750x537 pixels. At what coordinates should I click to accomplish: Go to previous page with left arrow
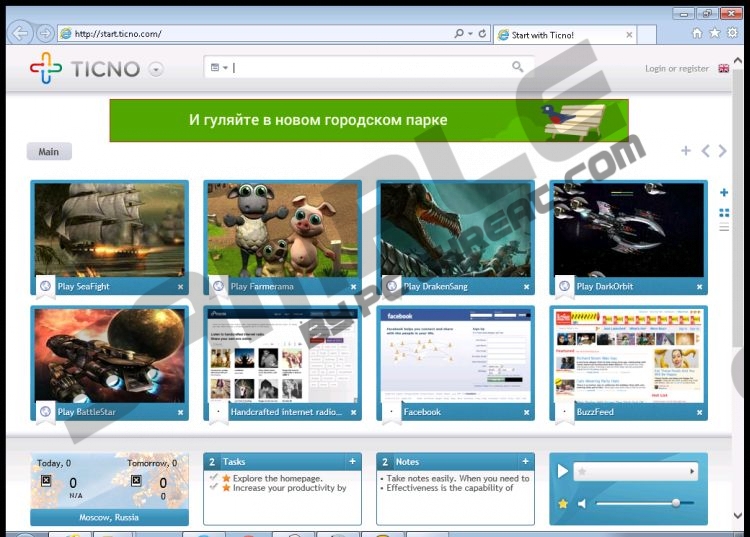pyautogui.click(x=705, y=151)
